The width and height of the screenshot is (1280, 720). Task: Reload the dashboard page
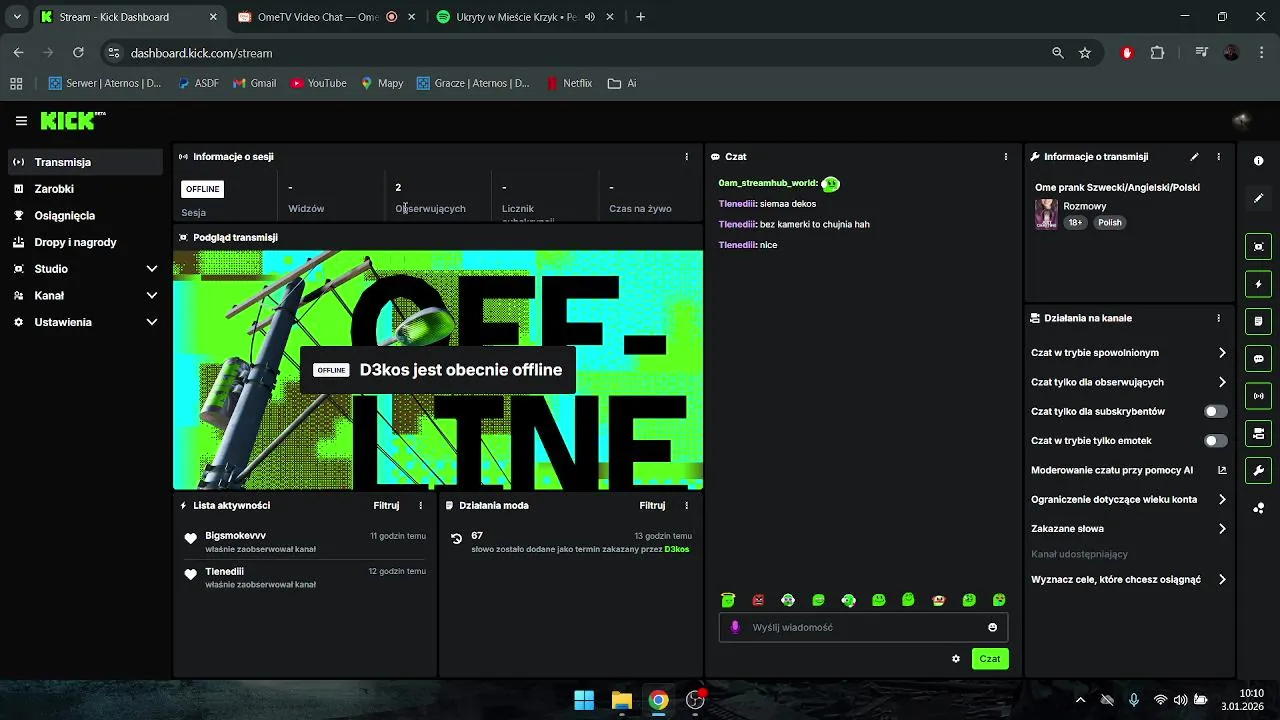point(78,53)
